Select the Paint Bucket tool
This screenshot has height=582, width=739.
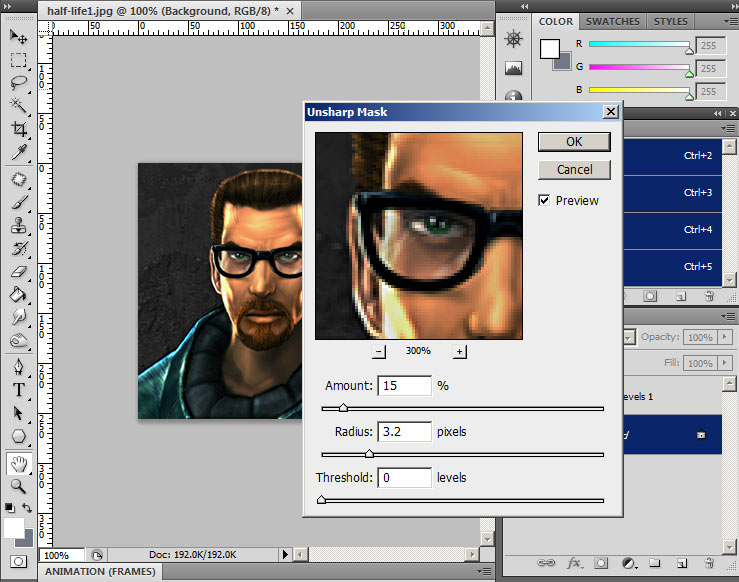18,295
